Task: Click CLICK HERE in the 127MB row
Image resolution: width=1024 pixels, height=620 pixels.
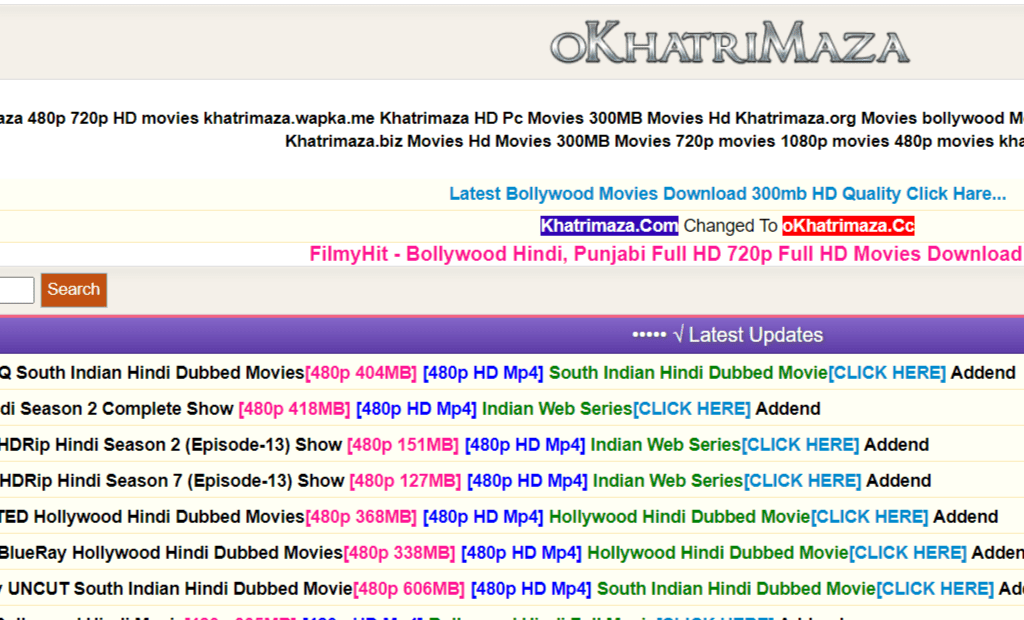Action: (x=803, y=480)
